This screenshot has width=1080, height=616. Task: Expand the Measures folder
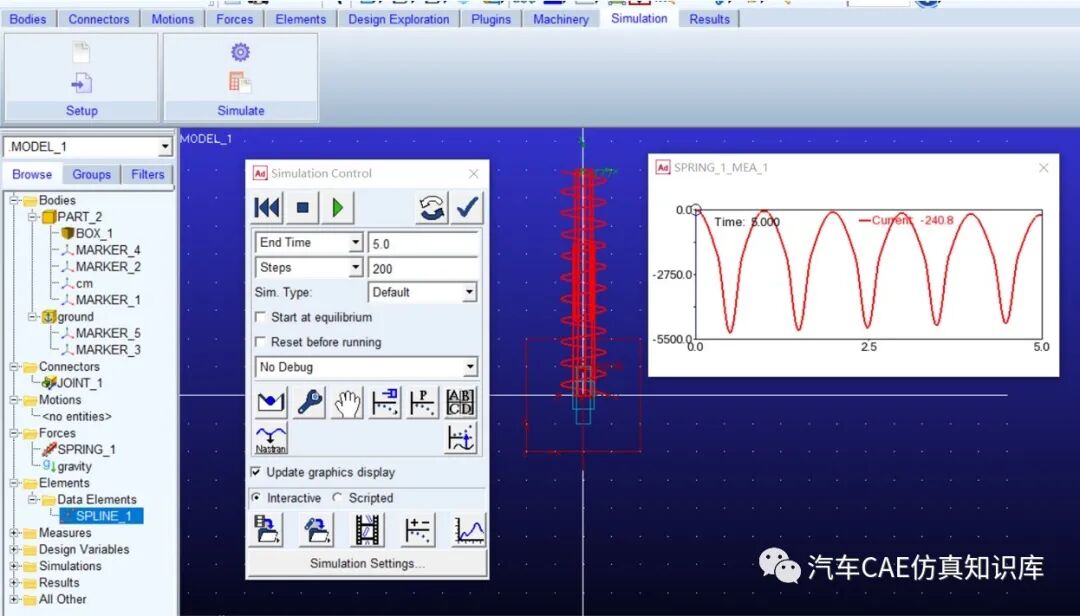pos(14,533)
